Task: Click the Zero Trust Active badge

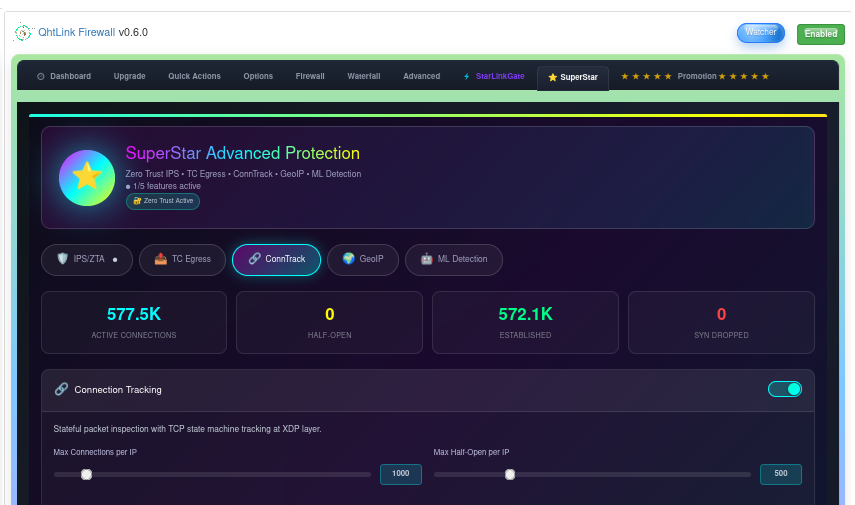Action: point(163,201)
